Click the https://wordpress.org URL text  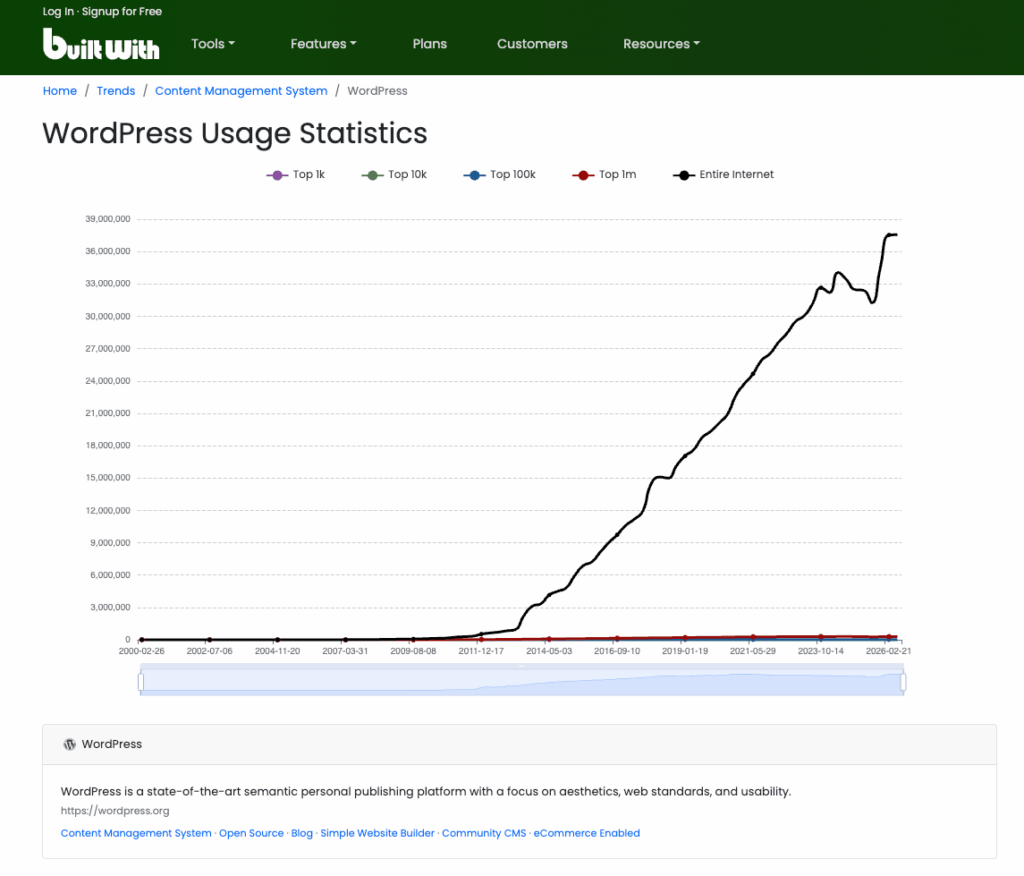coord(115,811)
